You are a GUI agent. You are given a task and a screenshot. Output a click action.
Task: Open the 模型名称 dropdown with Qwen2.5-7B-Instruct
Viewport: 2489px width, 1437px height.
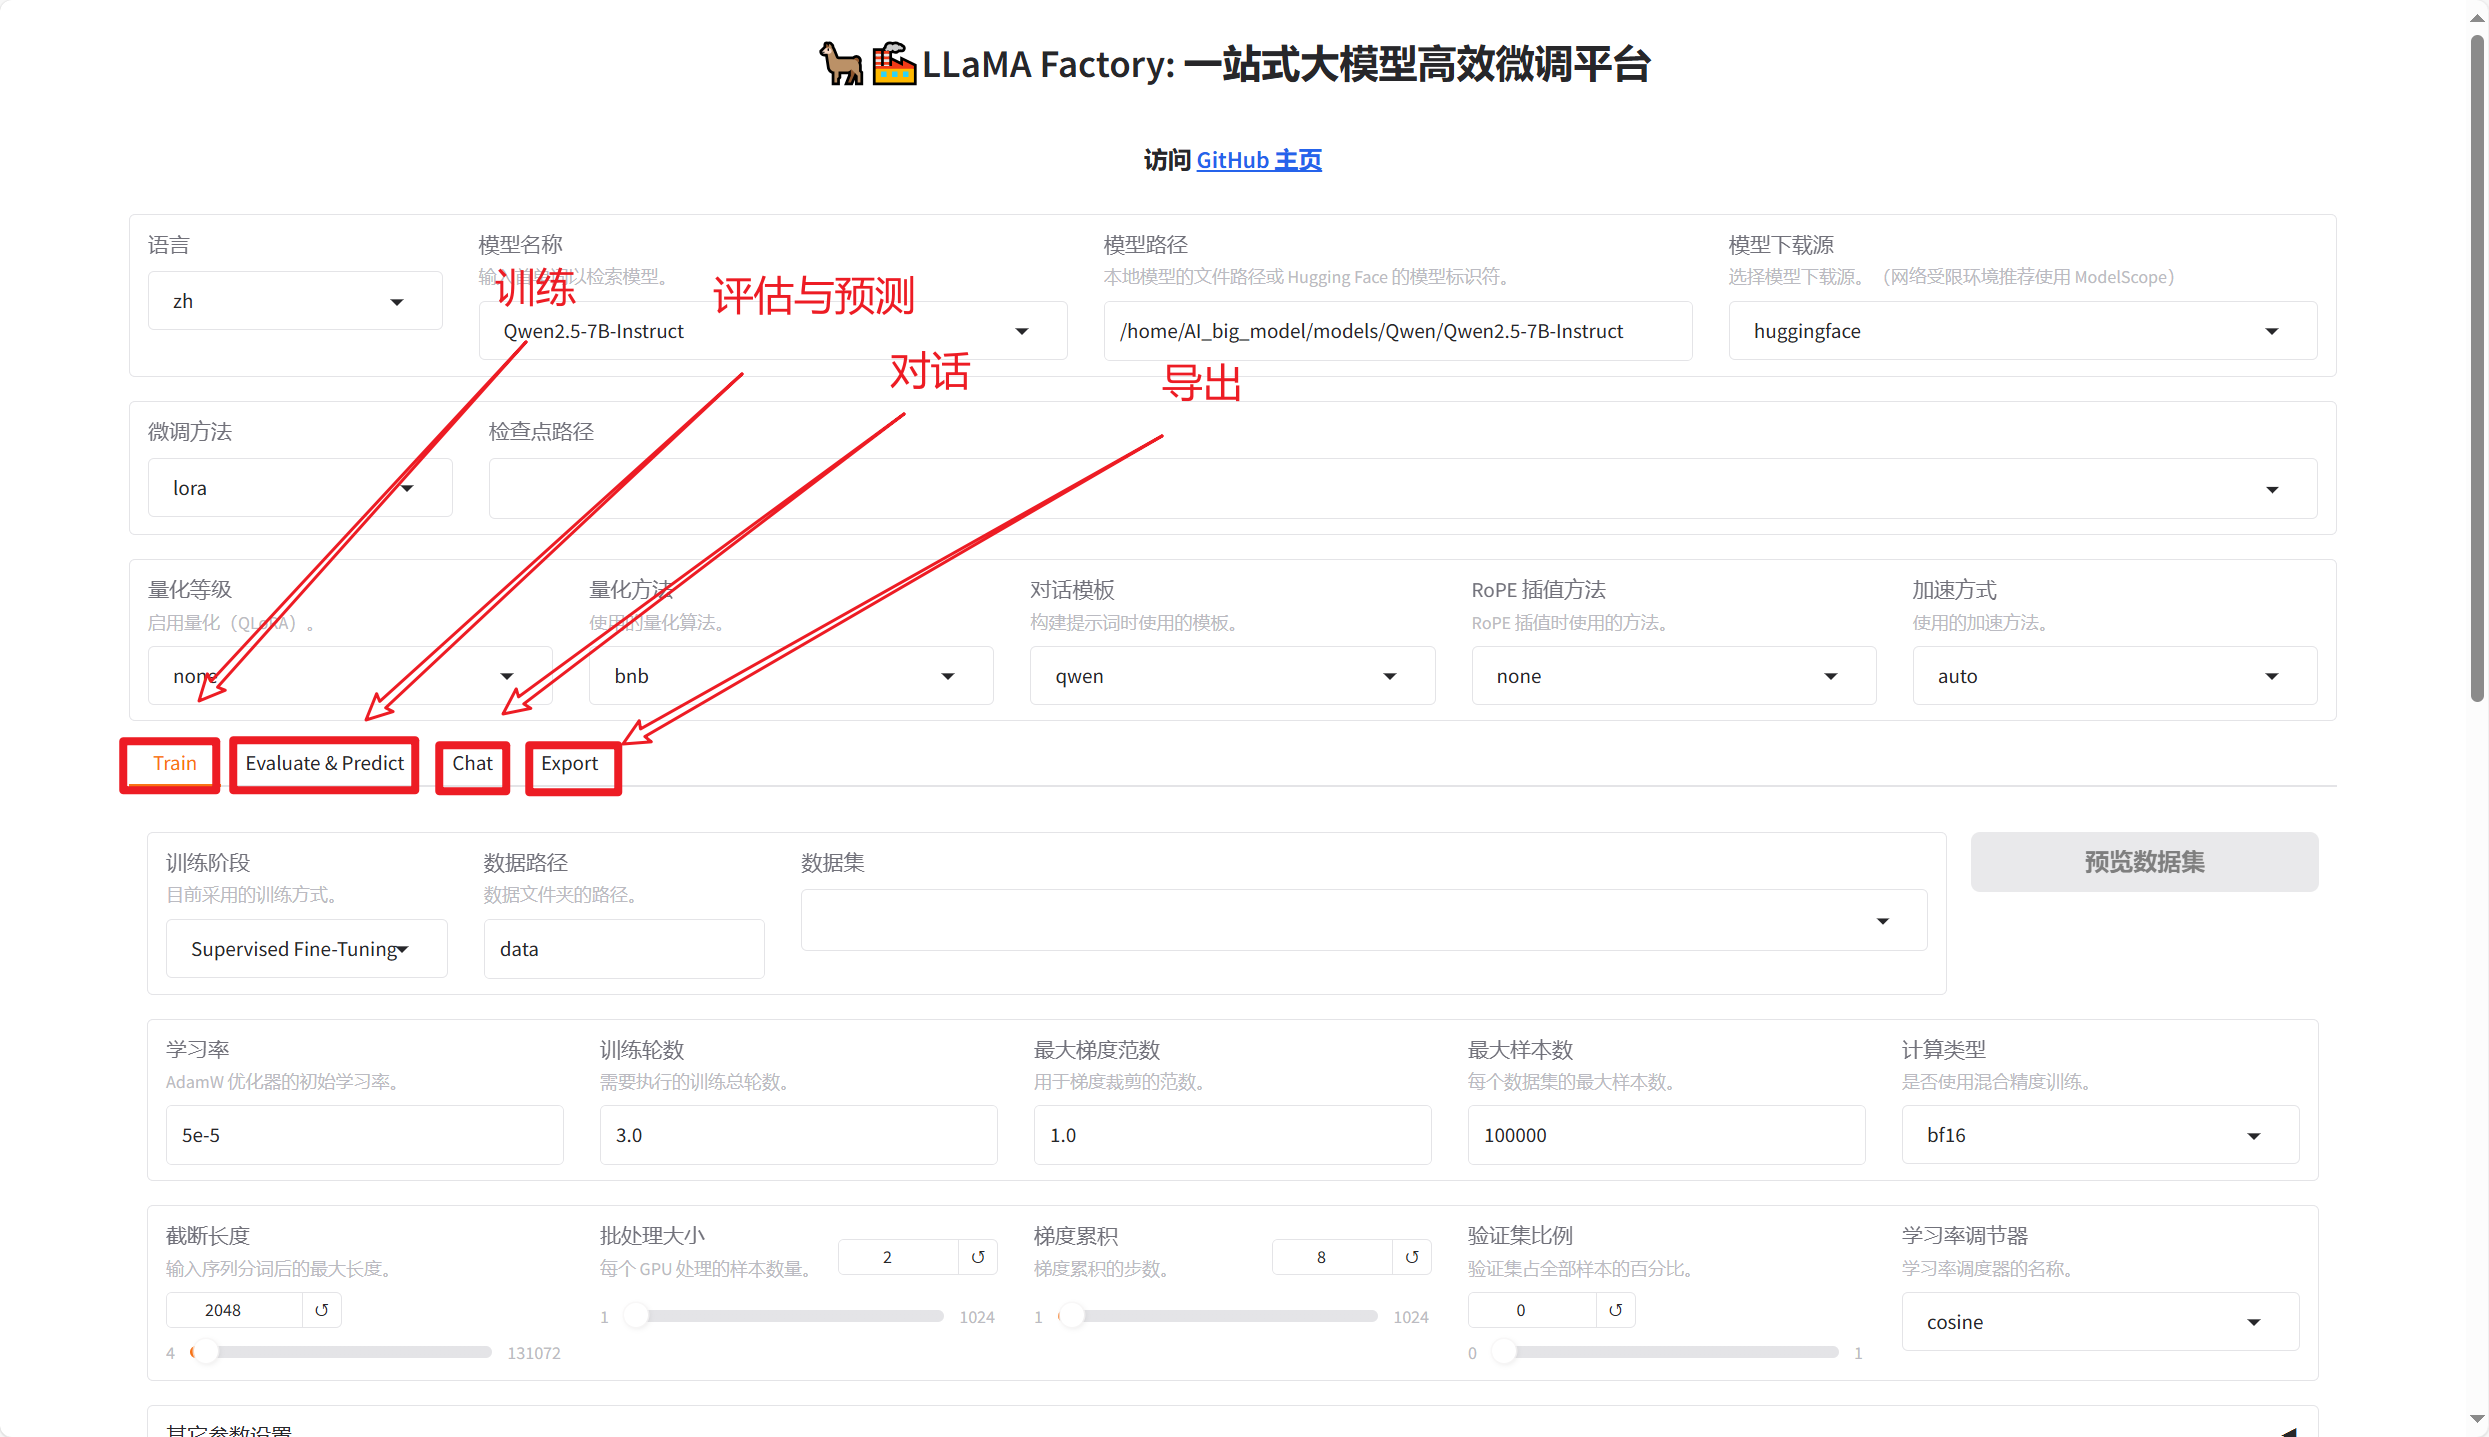click(x=772, y=331)
